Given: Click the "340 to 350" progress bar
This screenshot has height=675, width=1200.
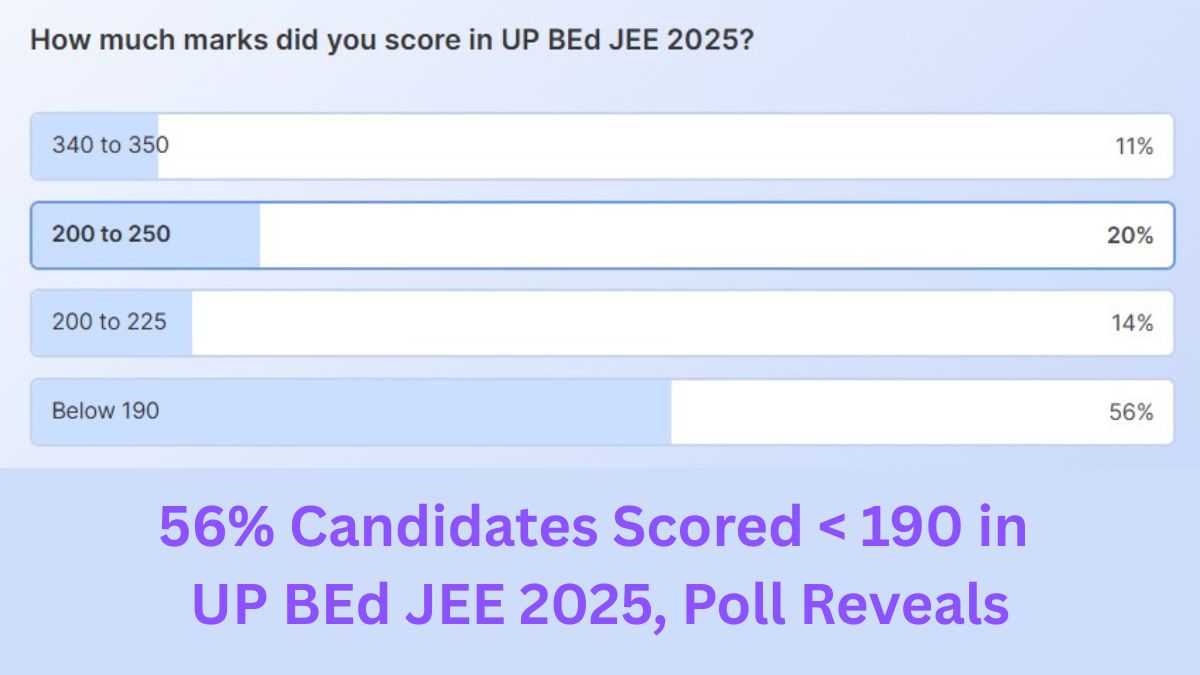Looking at the screenshot, I should 93,145.
